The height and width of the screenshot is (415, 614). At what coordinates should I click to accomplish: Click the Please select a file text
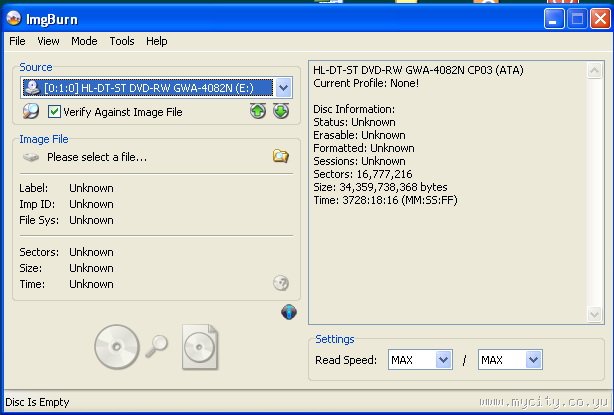[x=97, y=157]
